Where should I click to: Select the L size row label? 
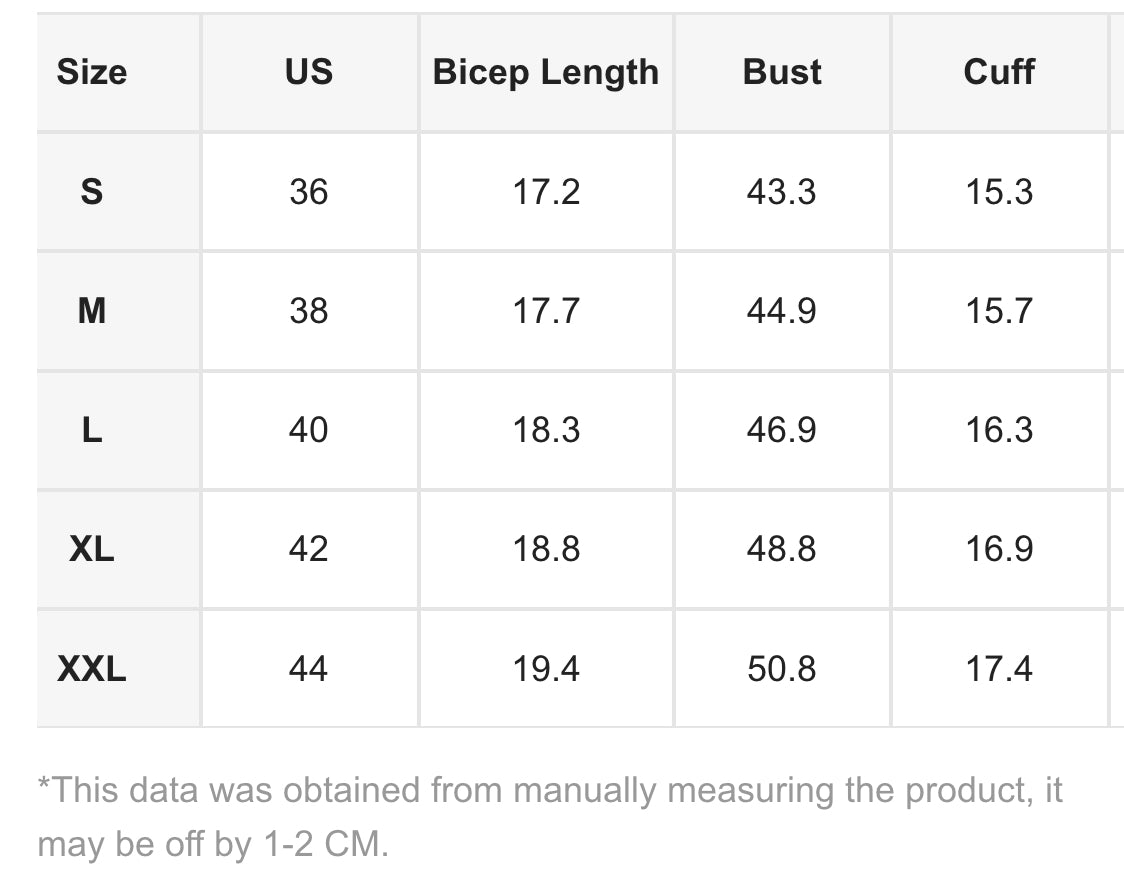(x=92, y=430)
